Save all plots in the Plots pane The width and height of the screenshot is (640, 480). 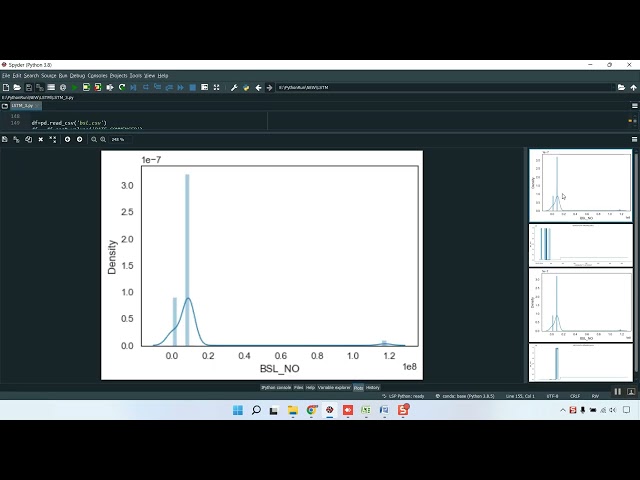click(x=16, y=139)
